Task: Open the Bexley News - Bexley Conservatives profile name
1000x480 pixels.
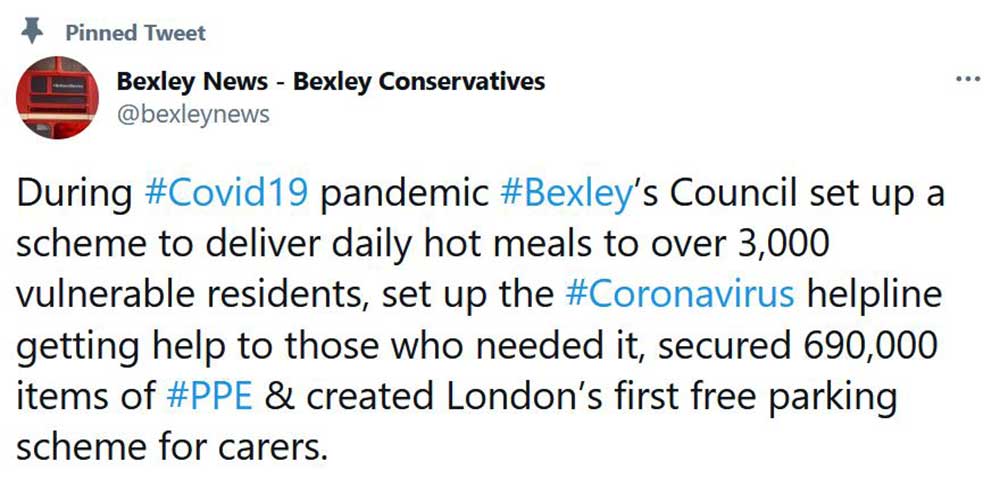Action: pyautogui.click(x=331, y=81)
